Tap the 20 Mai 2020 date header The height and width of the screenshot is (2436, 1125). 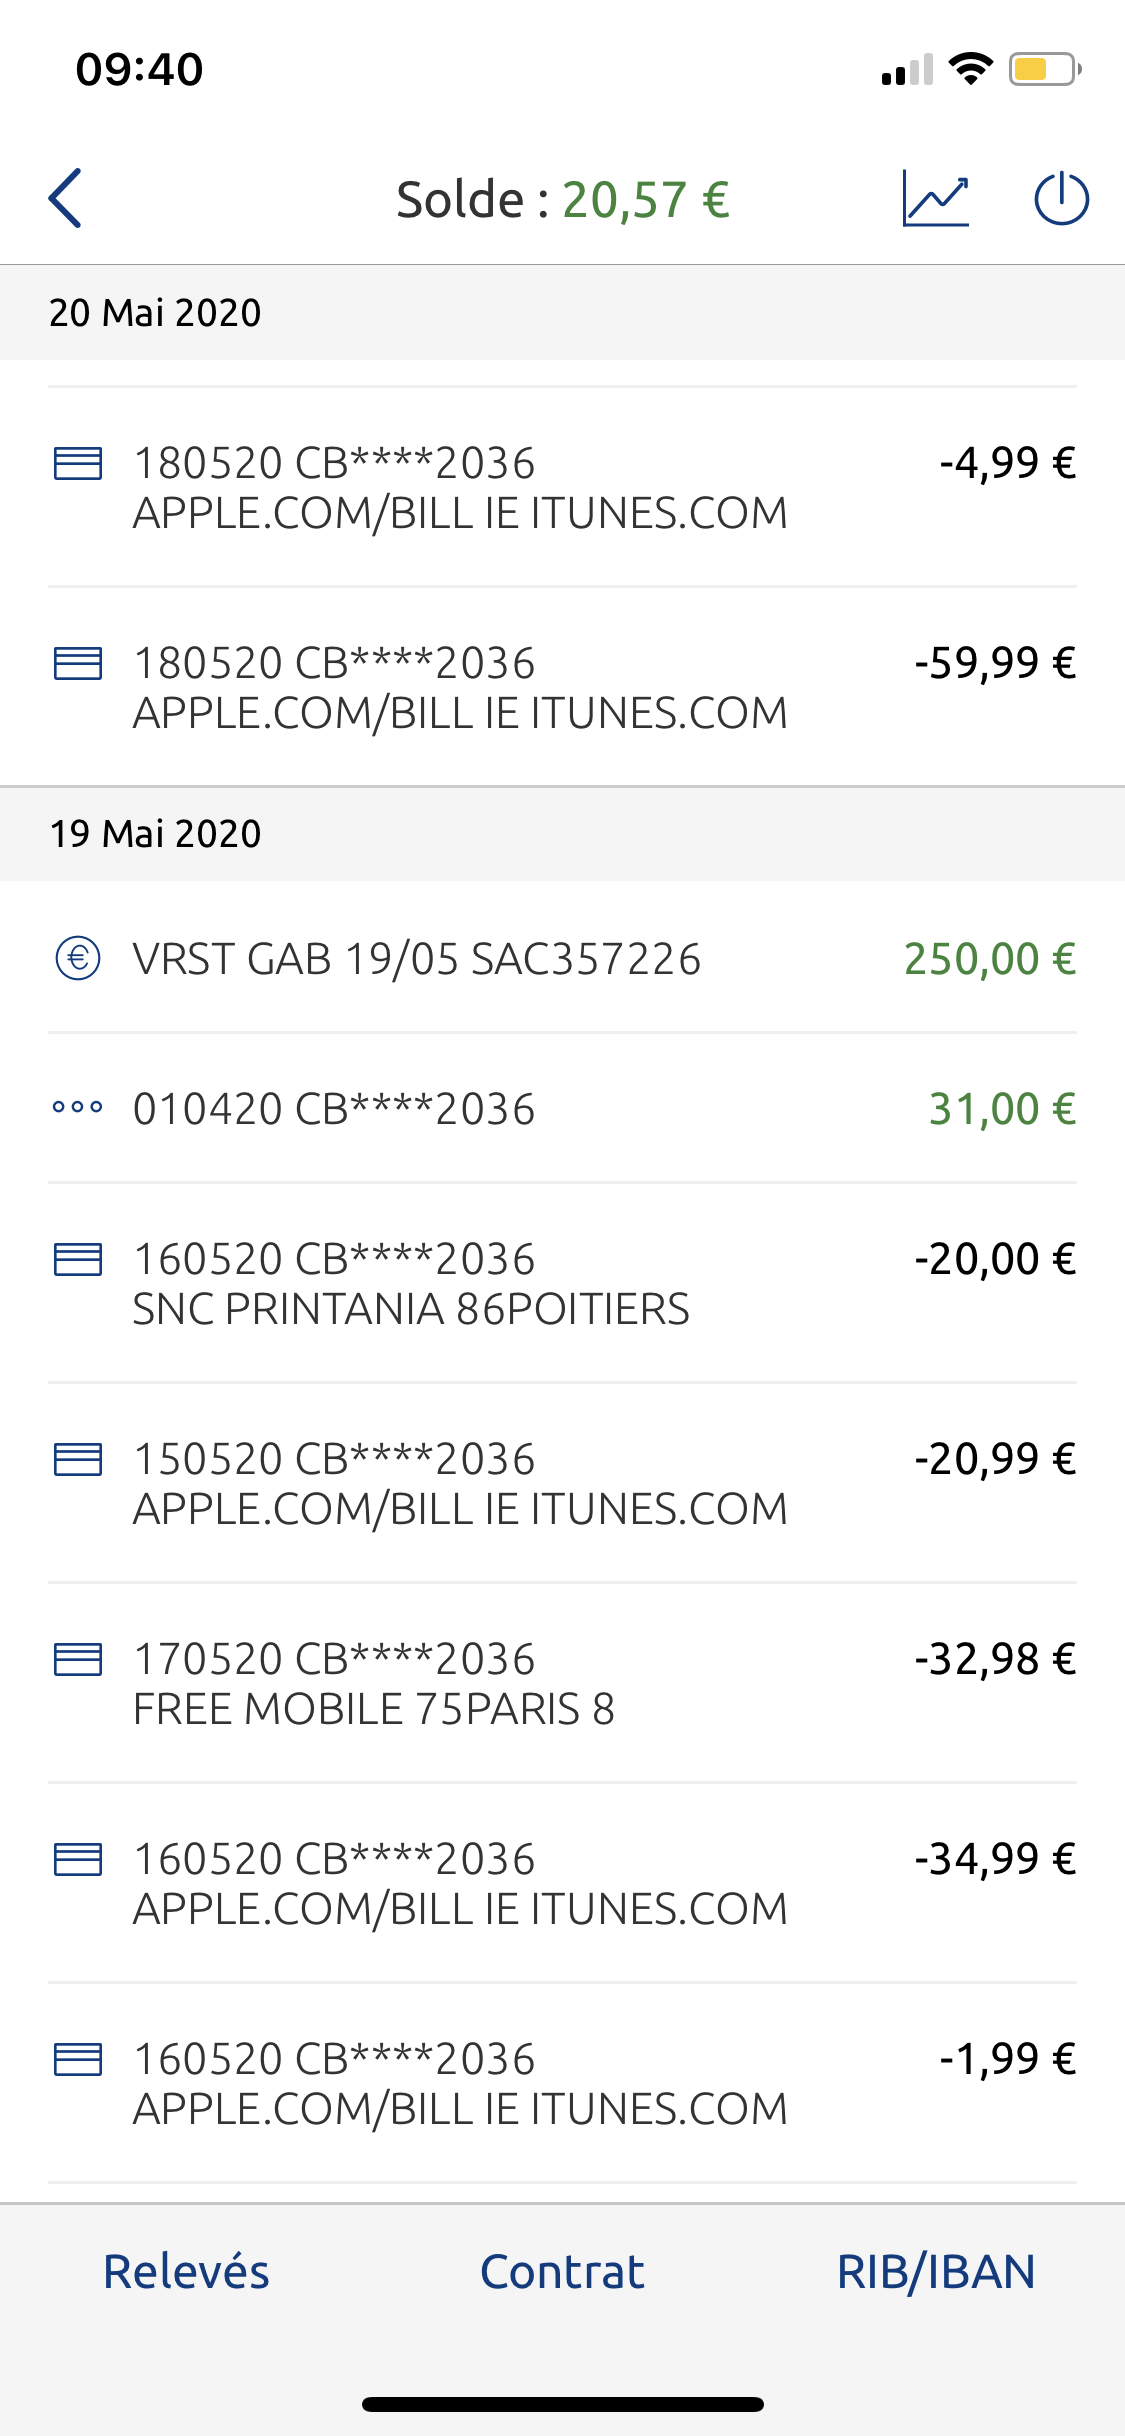[156, 313]
